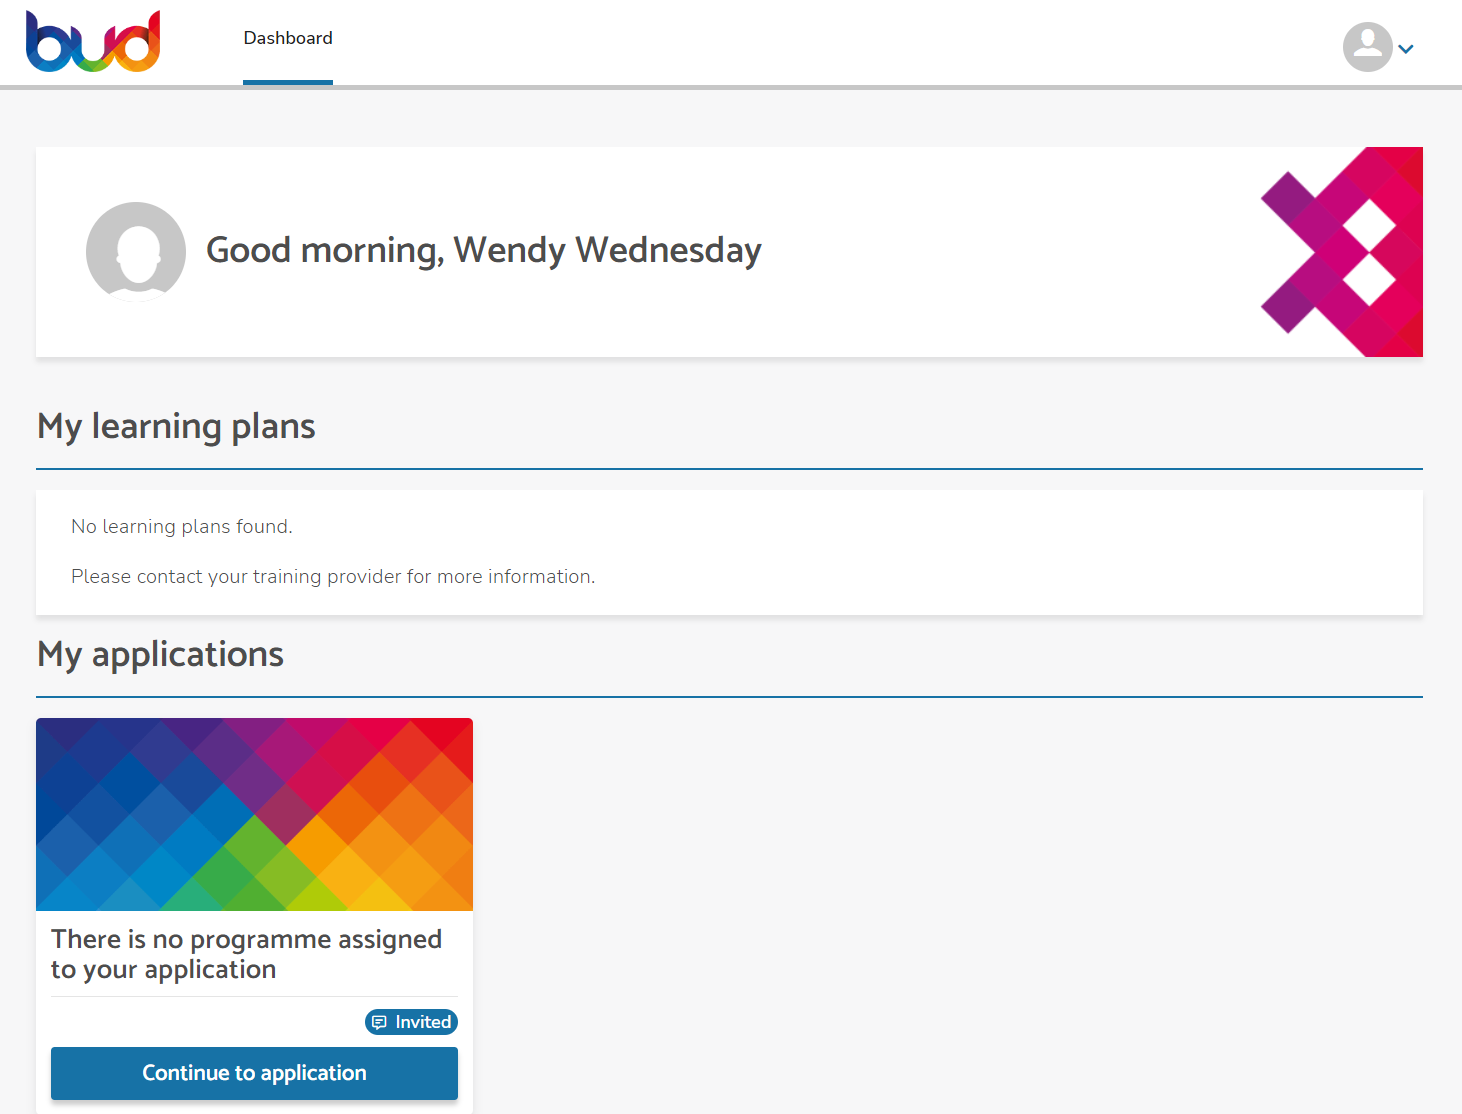Expand the account menu chevron
The height and width of the screenshot is (1114, 1462).
[1406, 49]
